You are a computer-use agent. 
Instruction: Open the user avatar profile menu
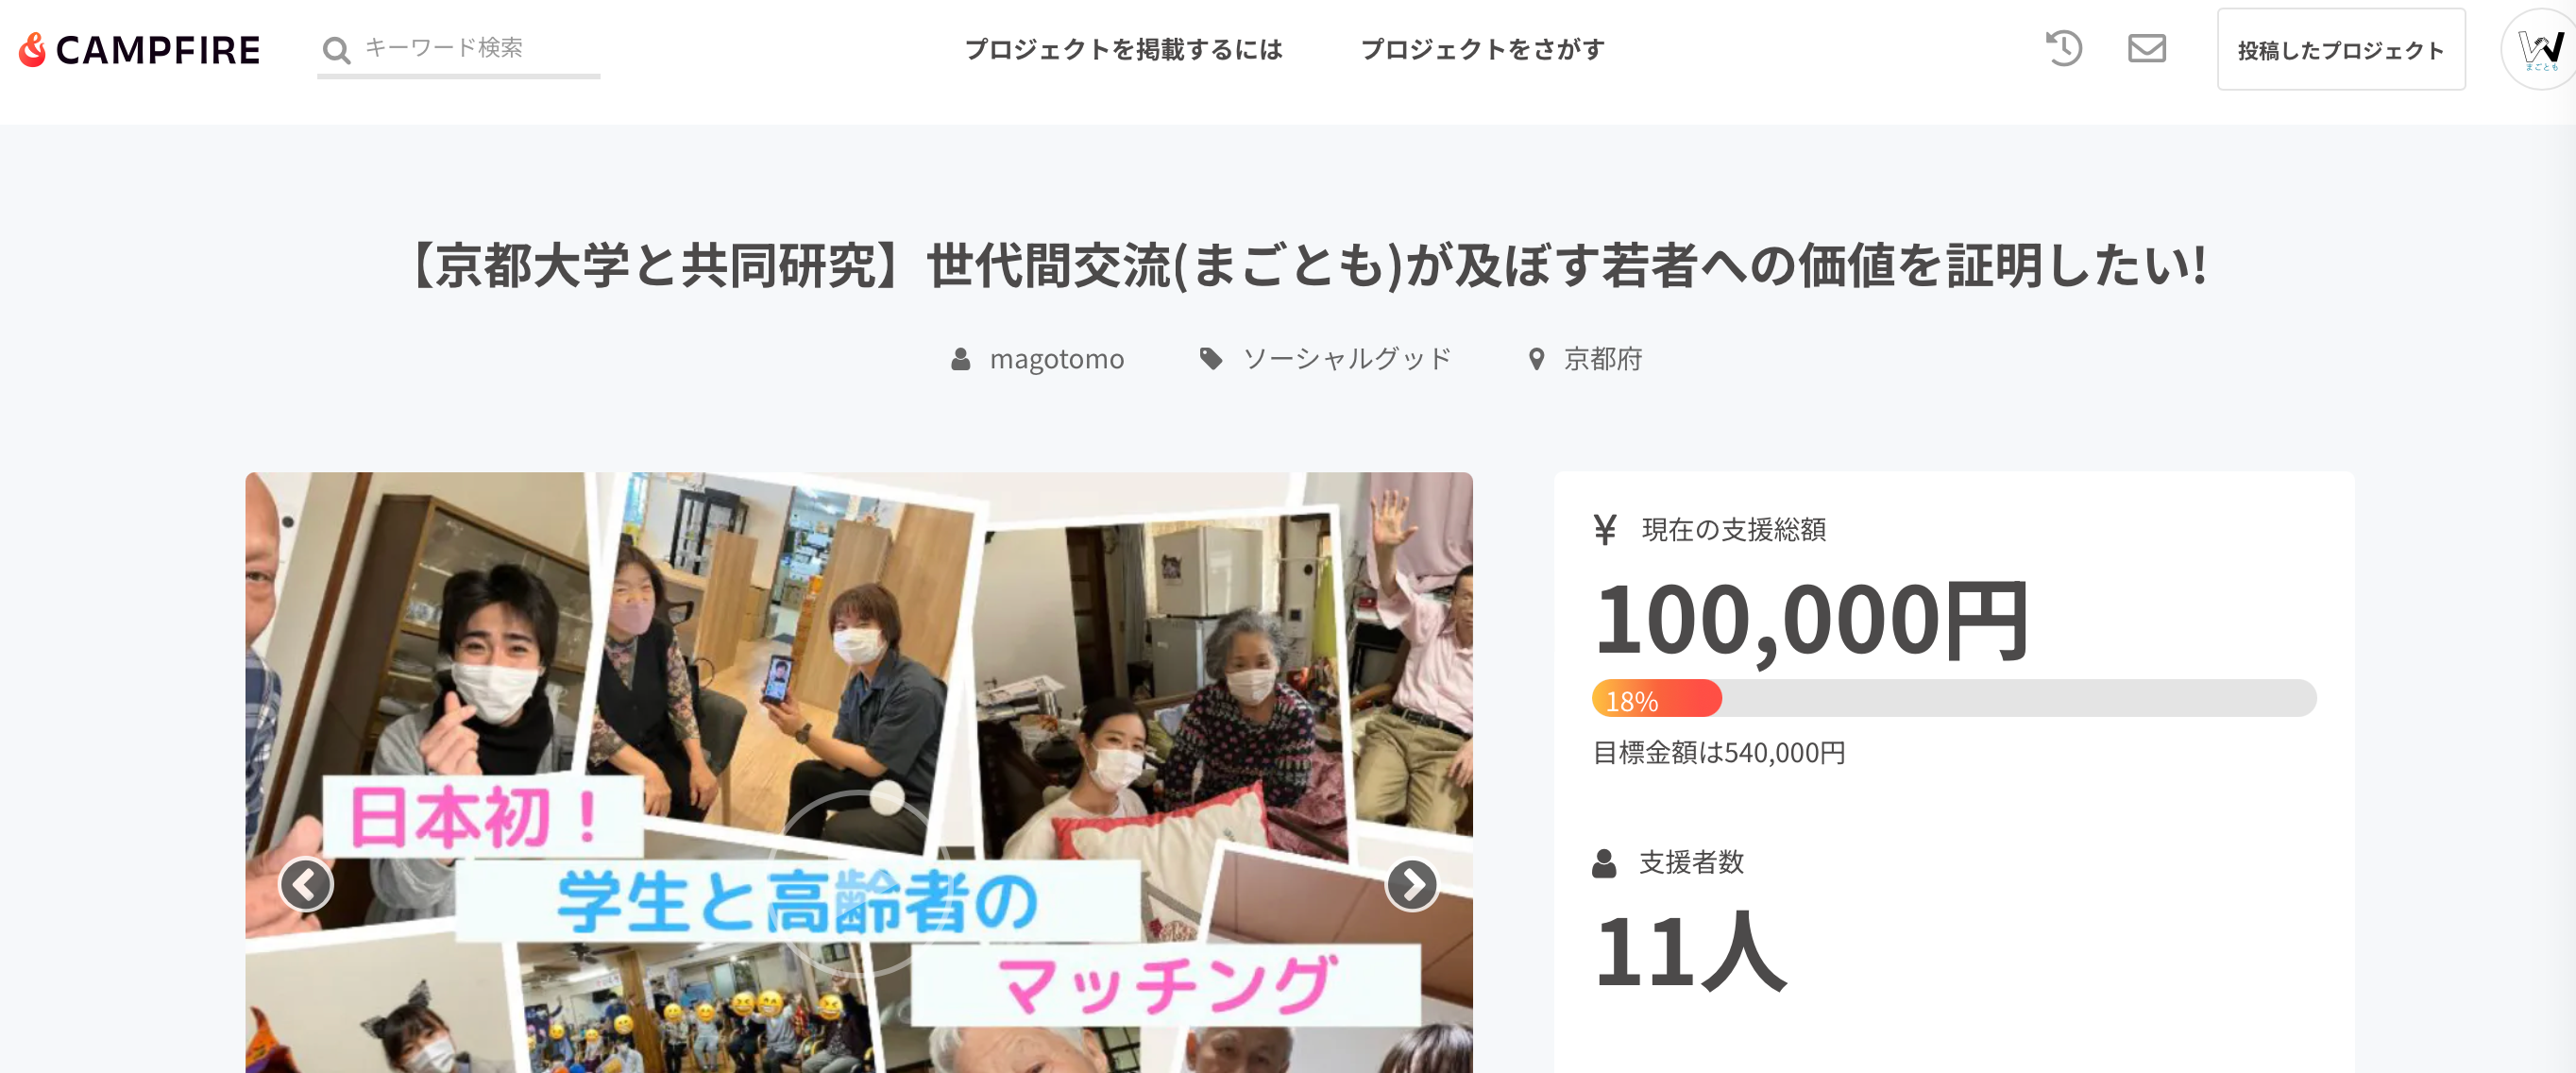(2539, 49)
